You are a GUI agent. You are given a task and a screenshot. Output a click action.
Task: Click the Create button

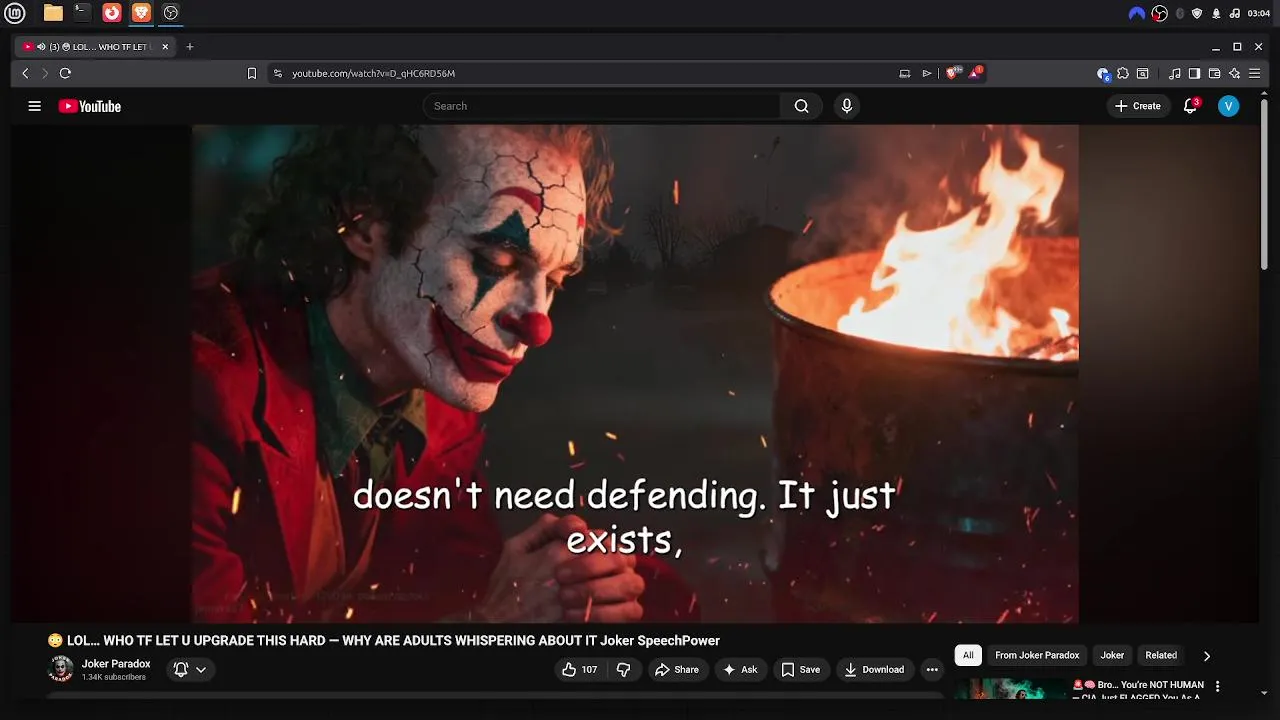point(1138,106)
